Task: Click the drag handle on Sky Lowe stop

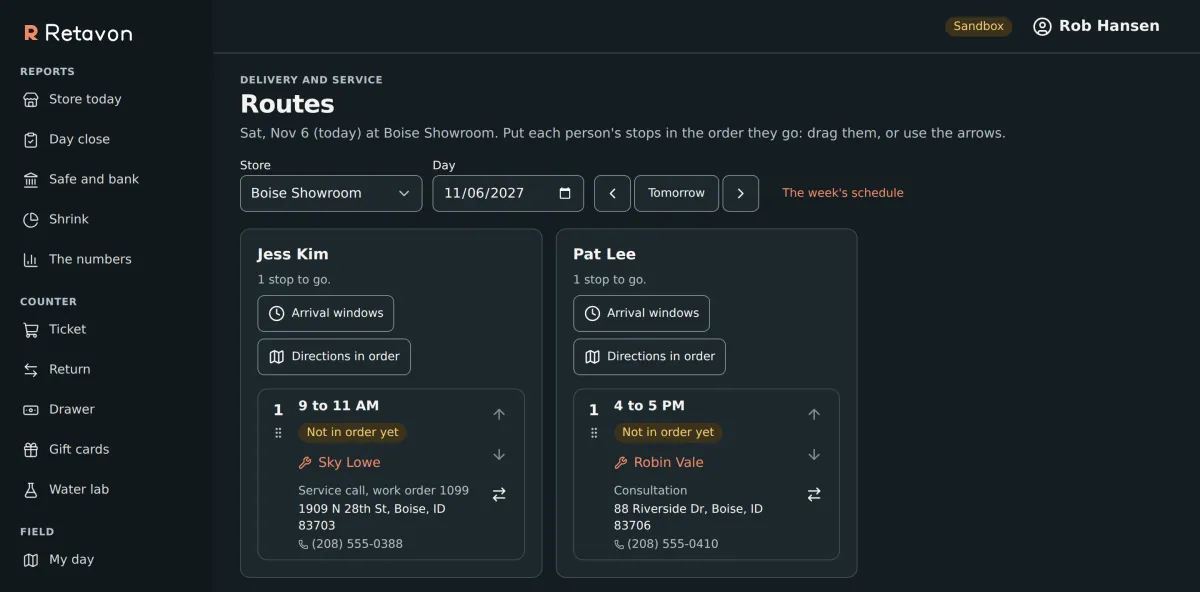Action: [x=278, y=433]
